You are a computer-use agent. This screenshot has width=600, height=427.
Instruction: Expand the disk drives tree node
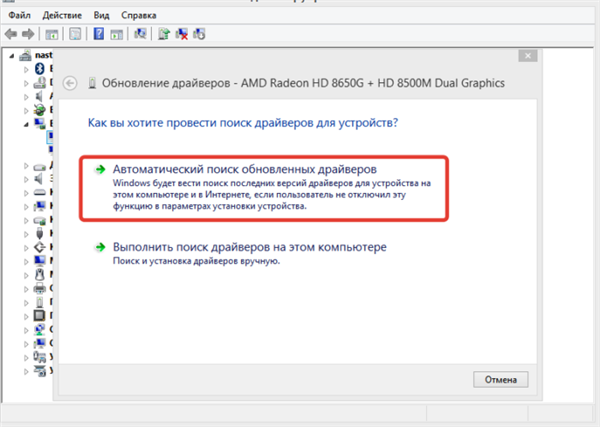click(x=26, y=166)
